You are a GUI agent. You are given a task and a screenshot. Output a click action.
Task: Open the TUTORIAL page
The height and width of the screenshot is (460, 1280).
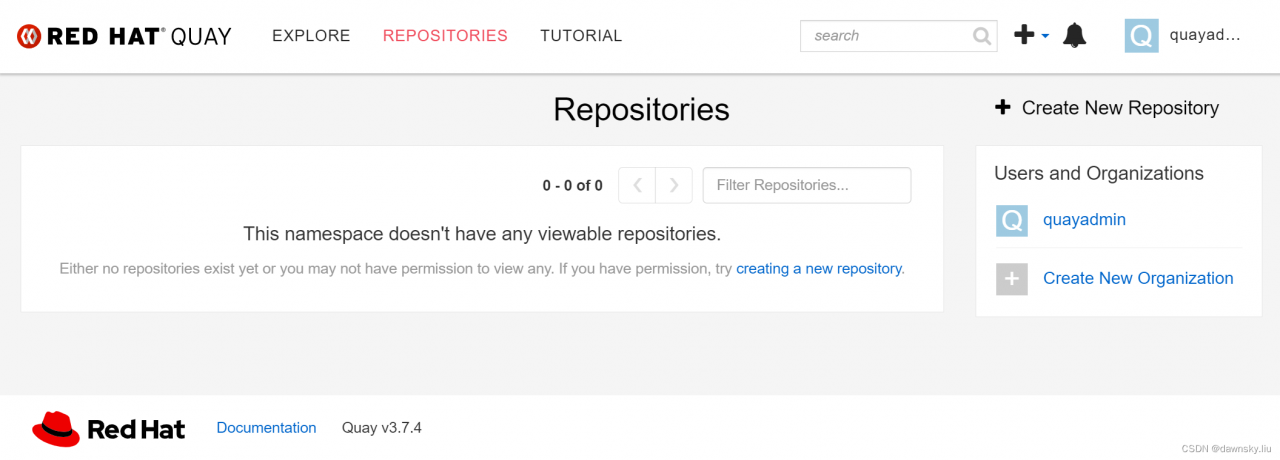click(x=581, y=36)
